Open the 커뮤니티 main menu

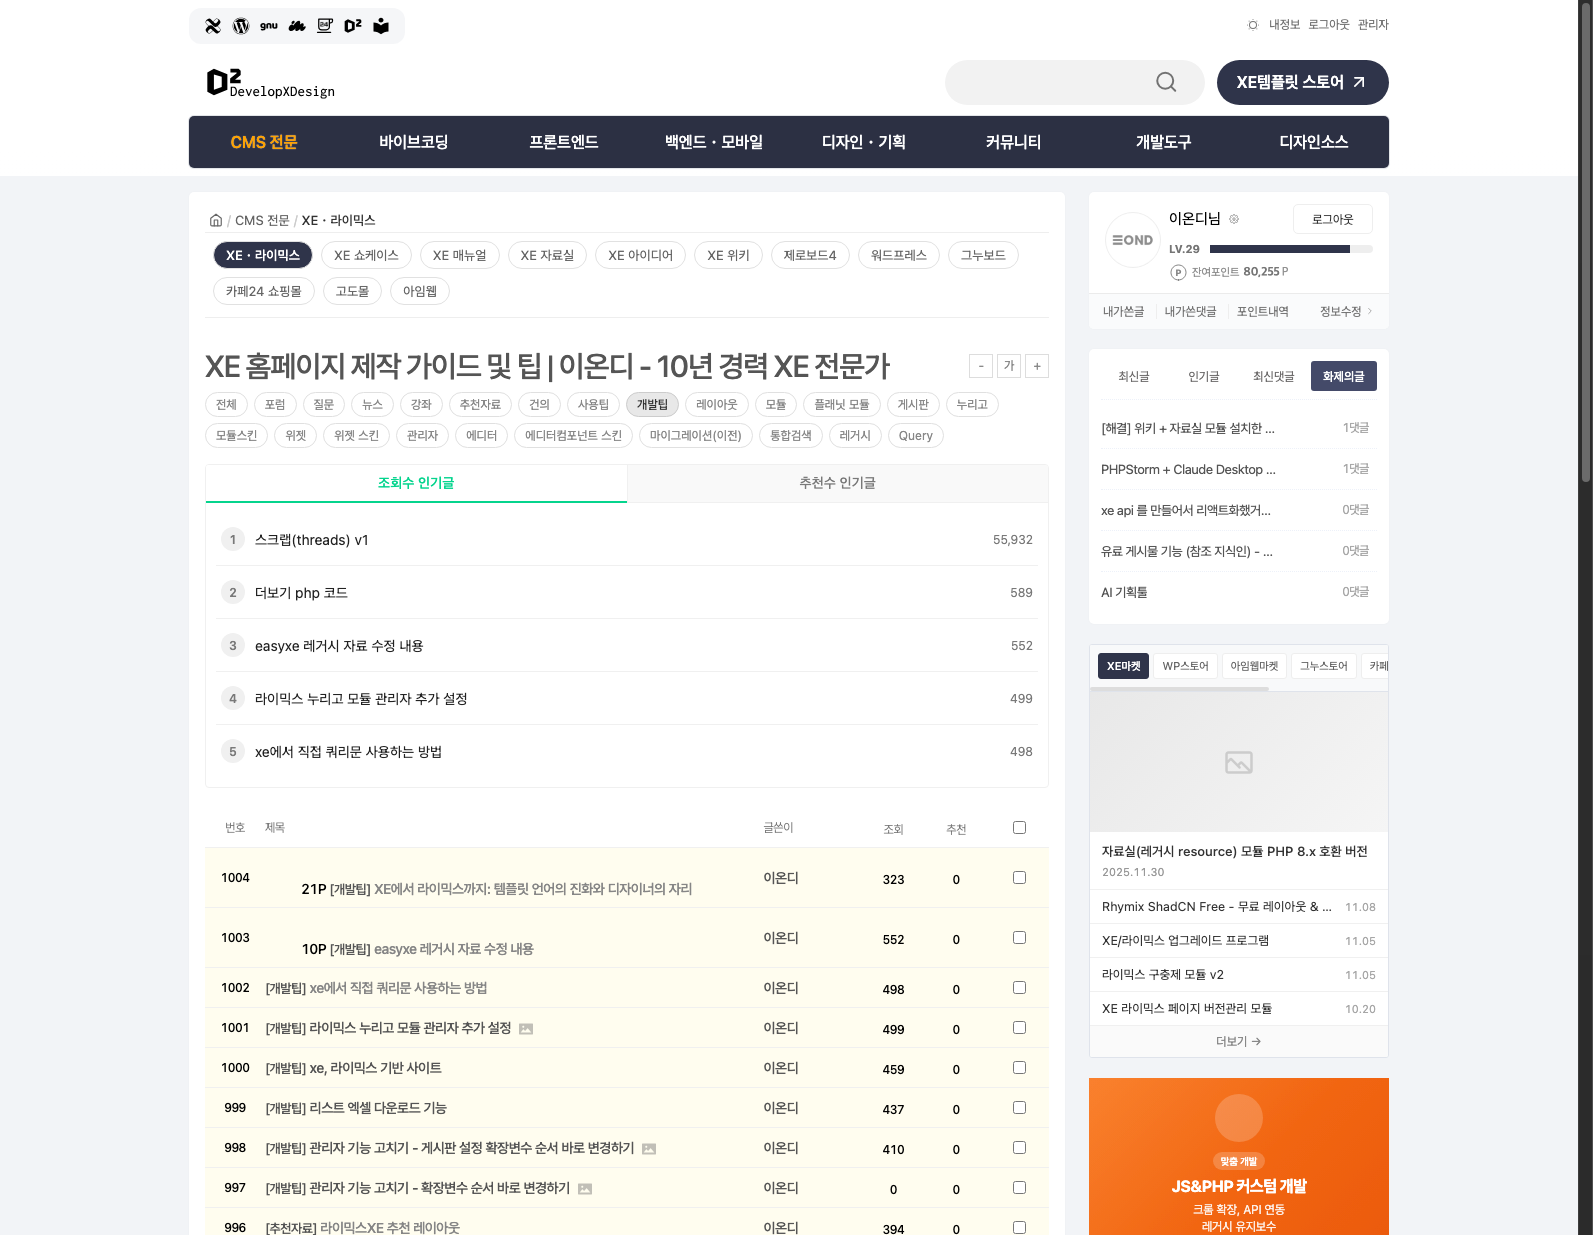point(1014,142)
